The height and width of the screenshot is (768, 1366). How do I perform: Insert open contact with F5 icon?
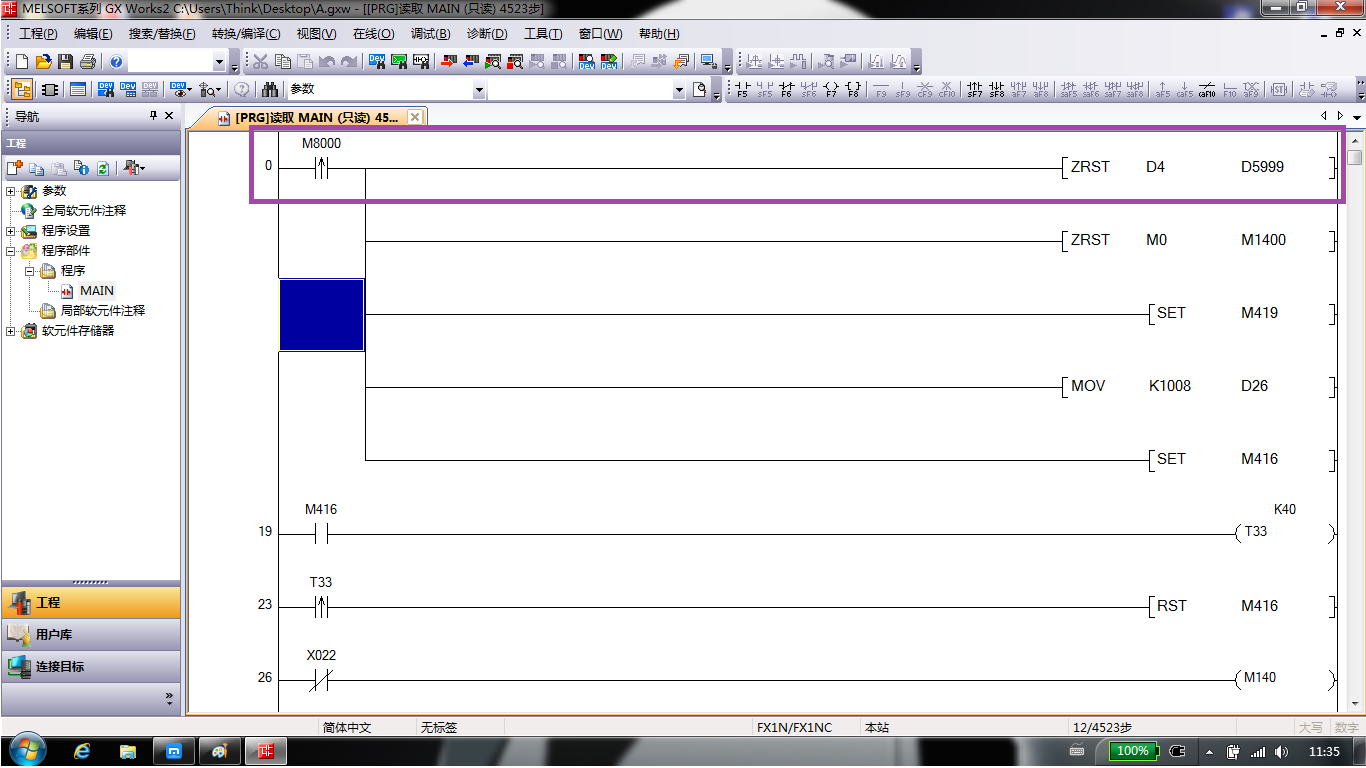click(742, 90)
